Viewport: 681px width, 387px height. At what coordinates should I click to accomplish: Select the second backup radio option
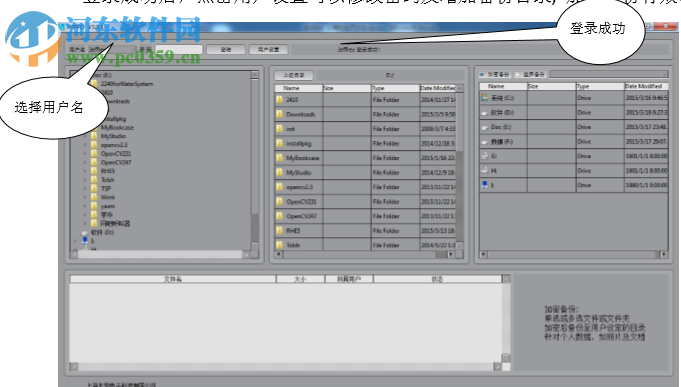pyautogui.click(x=517, y=74)
